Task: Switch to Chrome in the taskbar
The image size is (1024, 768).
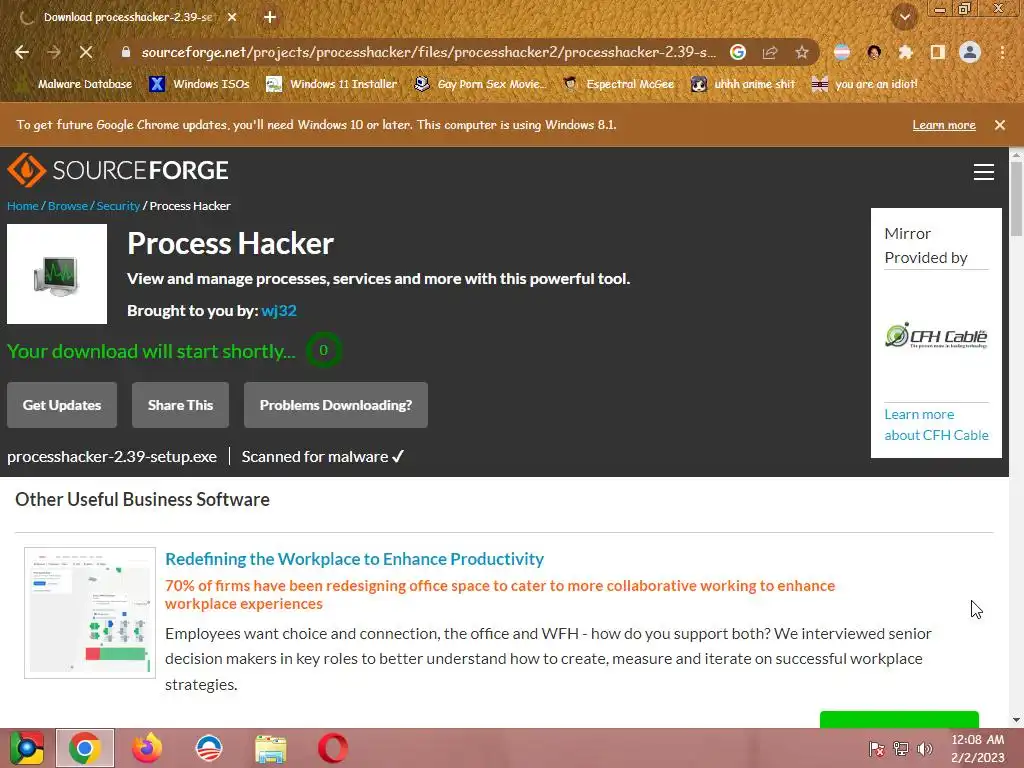Action: (85, 748)
